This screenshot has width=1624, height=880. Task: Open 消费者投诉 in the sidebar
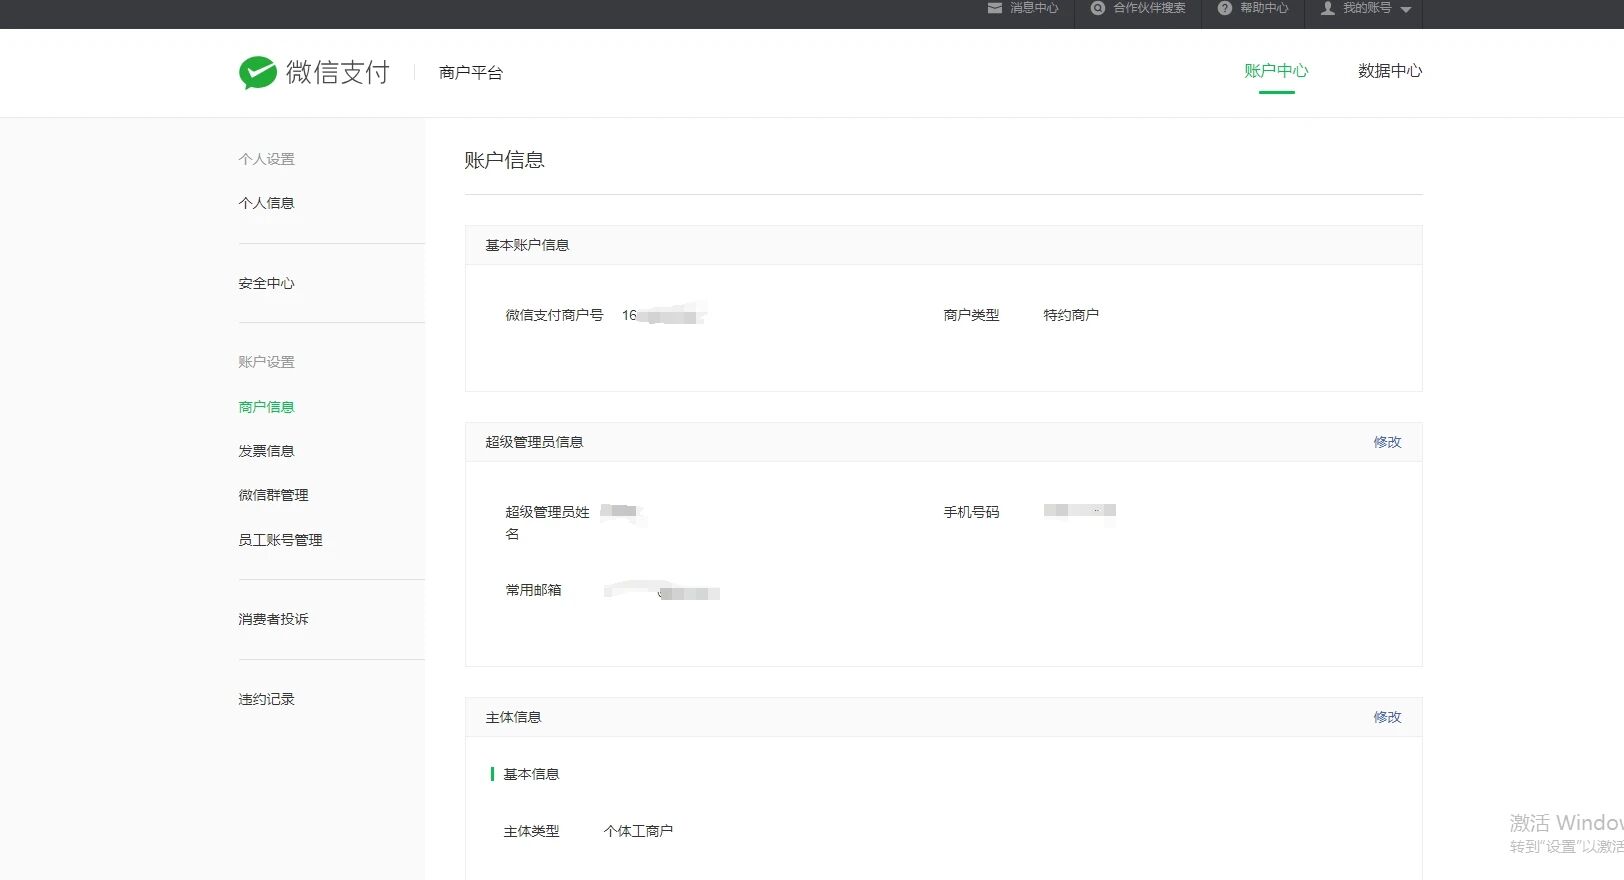[x=273, y=619]
